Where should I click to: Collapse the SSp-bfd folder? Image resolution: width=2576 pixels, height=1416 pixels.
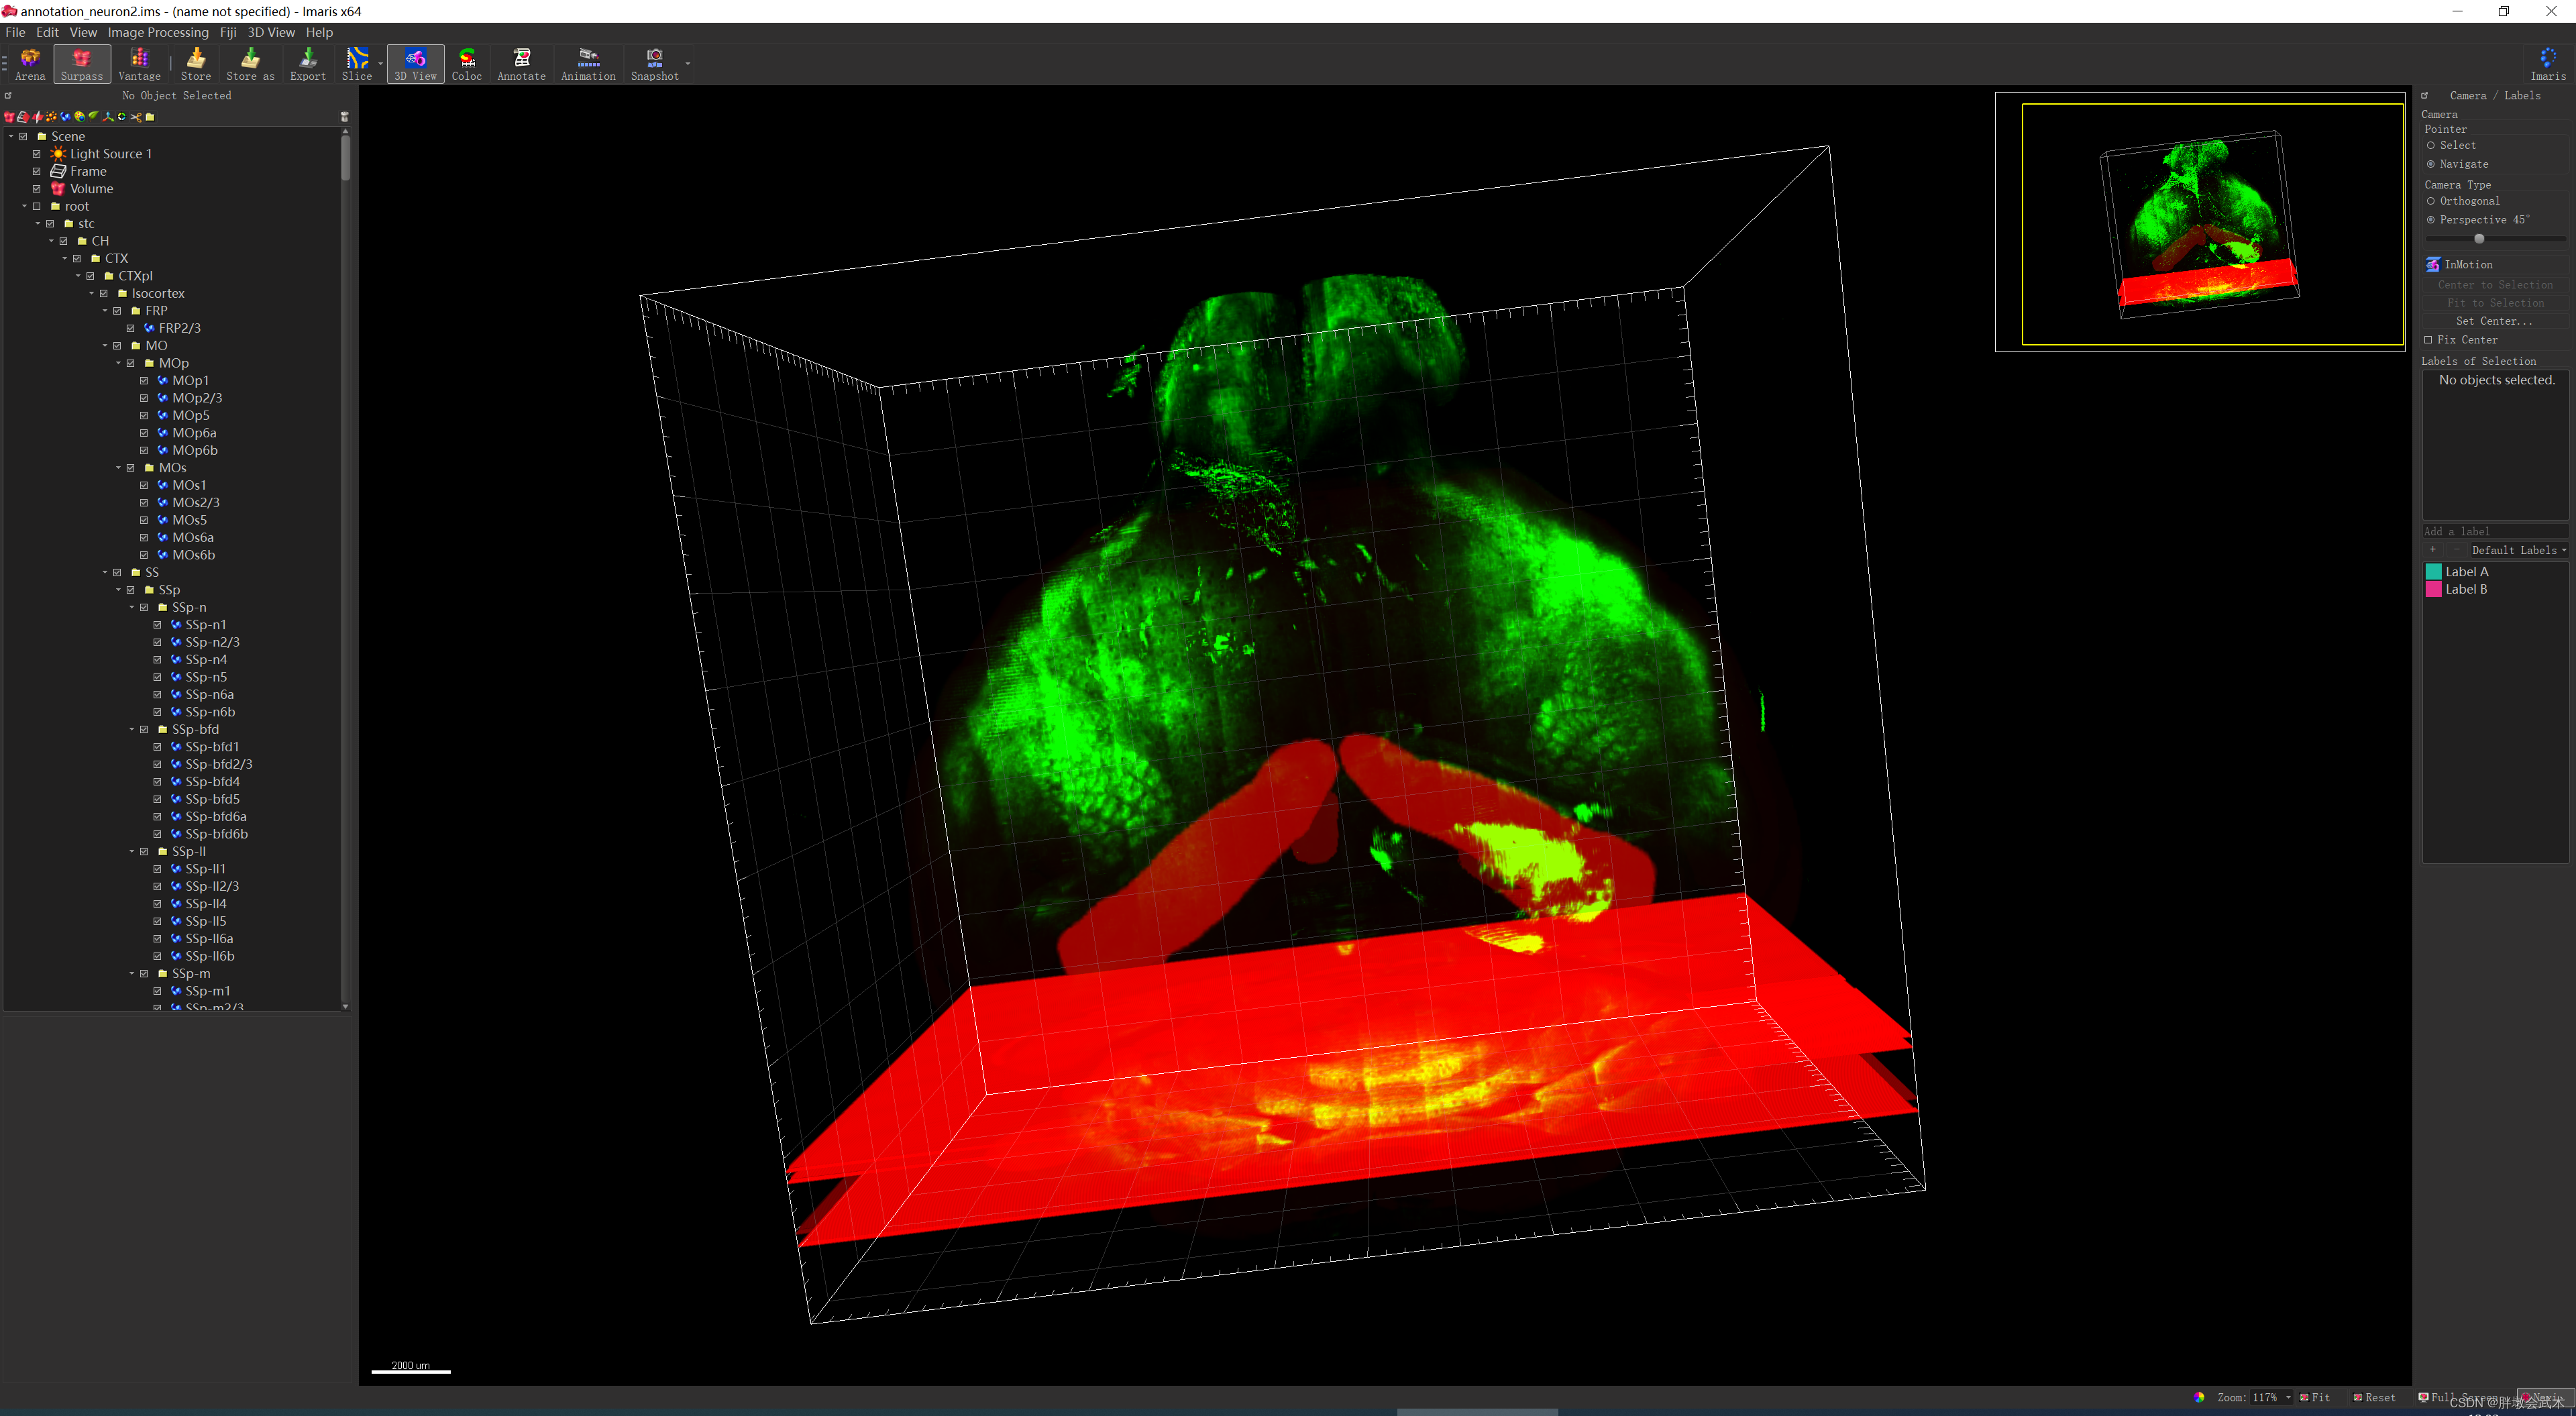coord(131,730)
